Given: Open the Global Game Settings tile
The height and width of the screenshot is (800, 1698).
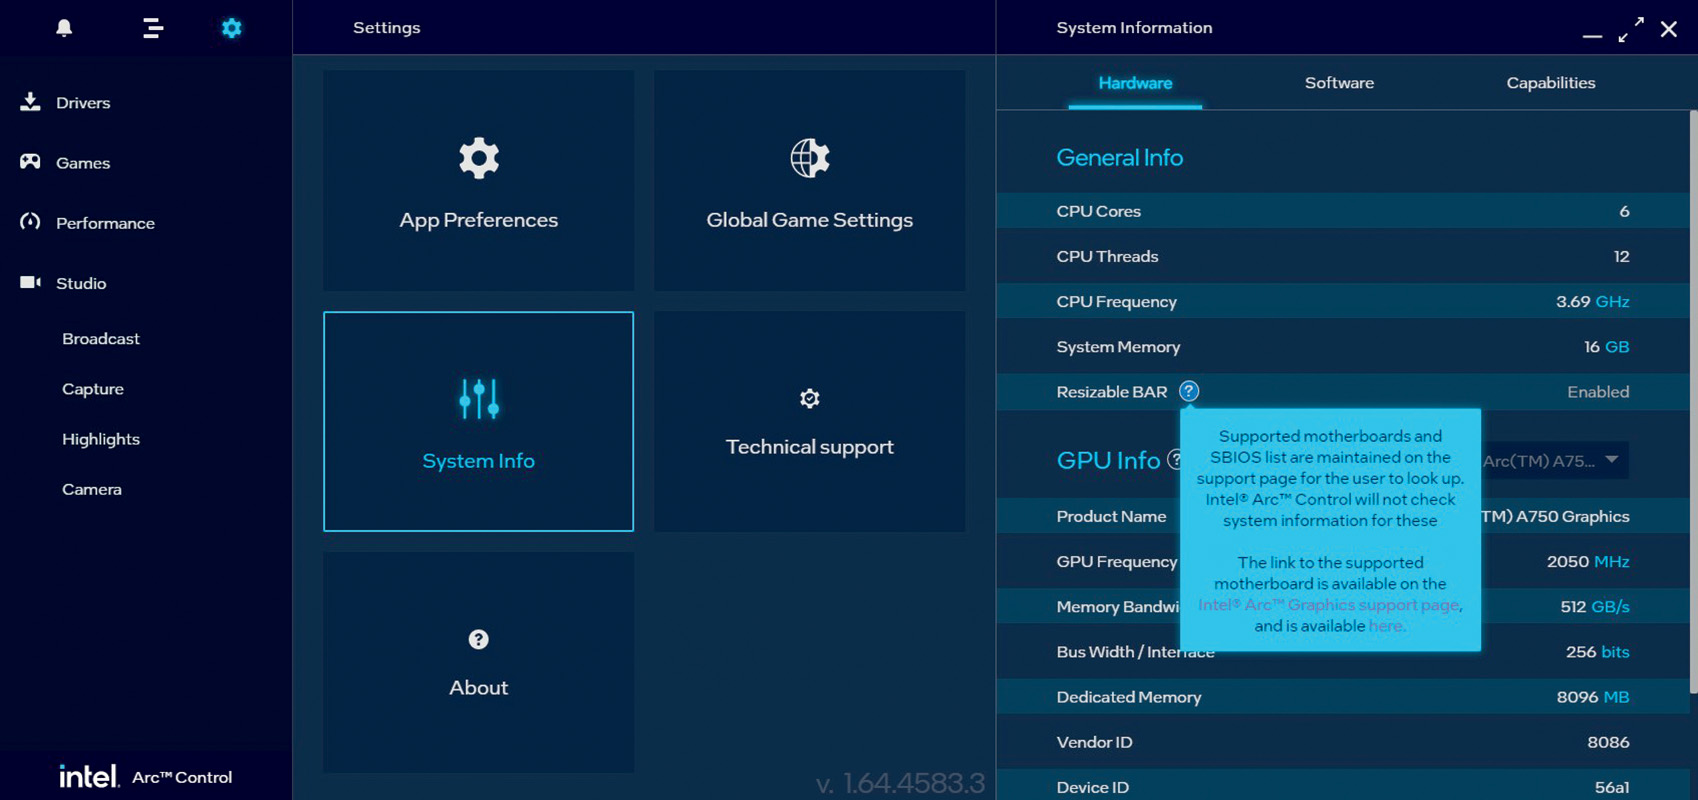Looking at the screenshot, I should pos(809,181).
